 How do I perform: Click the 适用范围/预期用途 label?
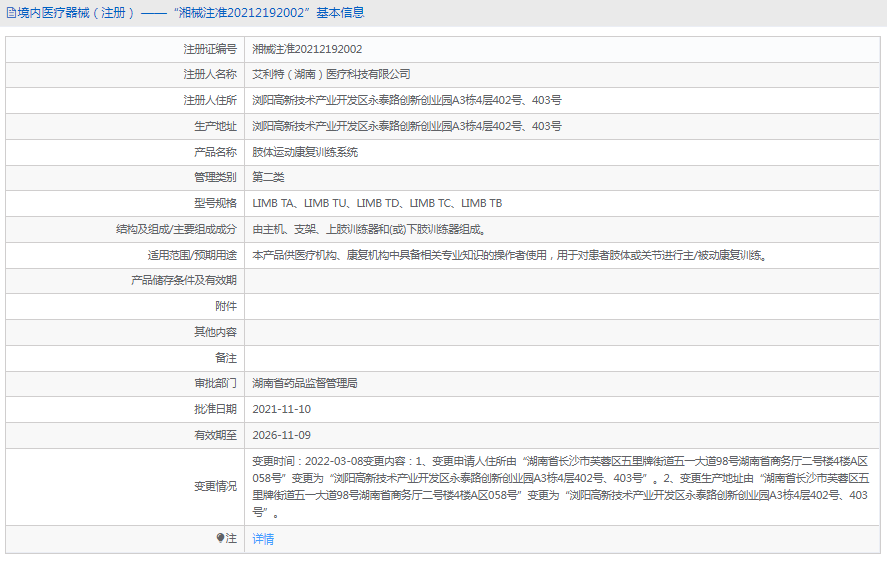[x=192, y=255]
